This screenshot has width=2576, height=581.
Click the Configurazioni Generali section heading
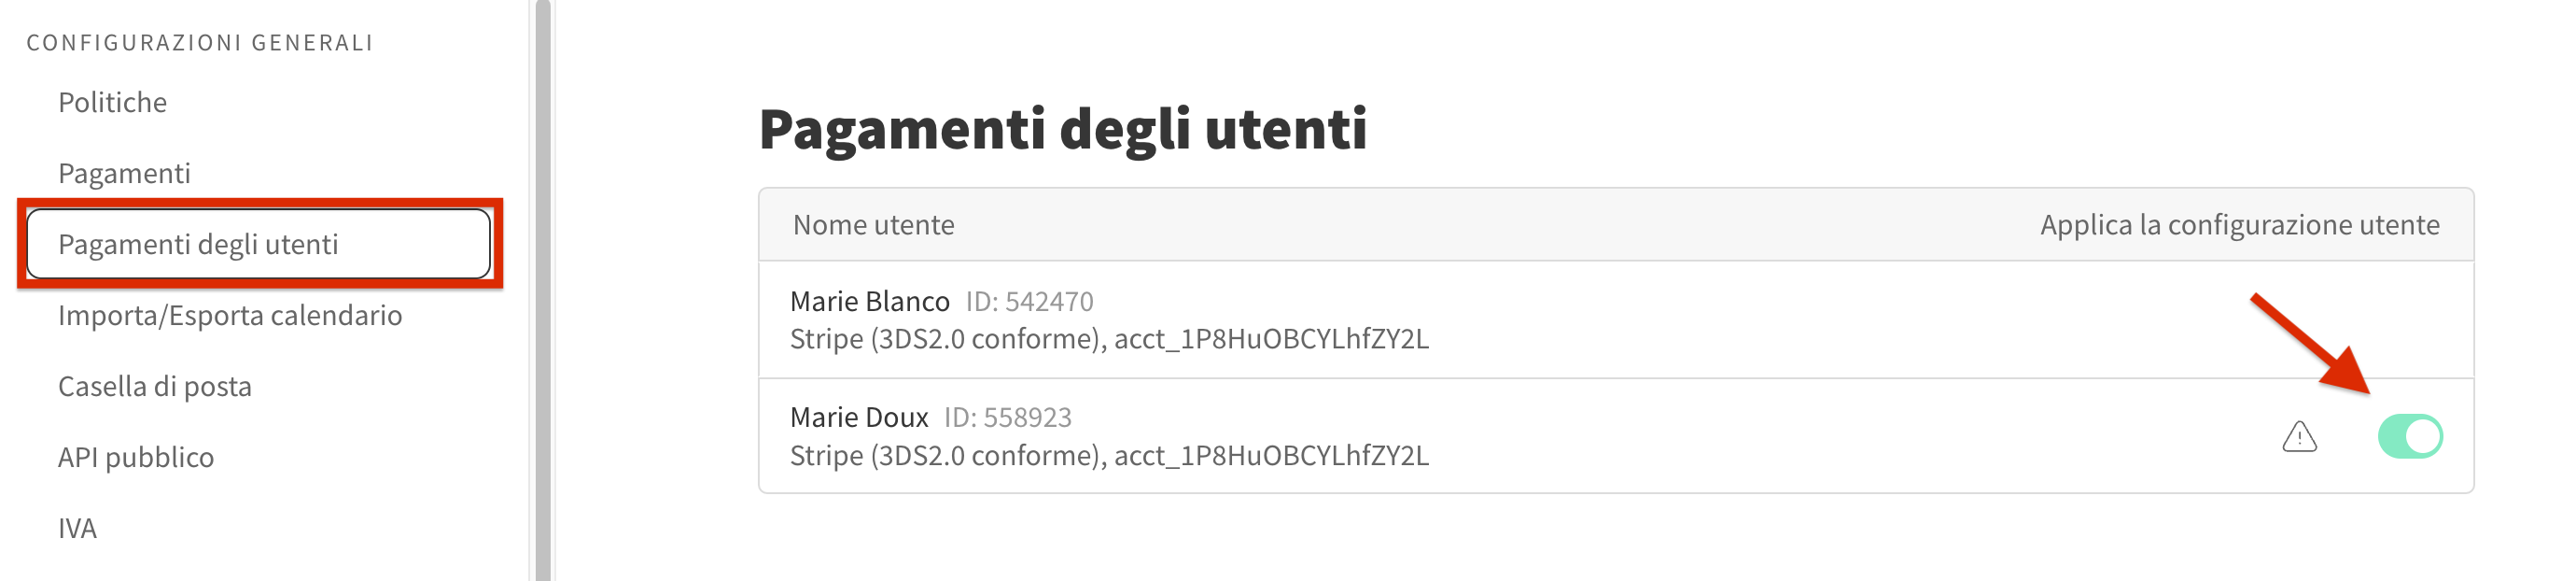200,42
